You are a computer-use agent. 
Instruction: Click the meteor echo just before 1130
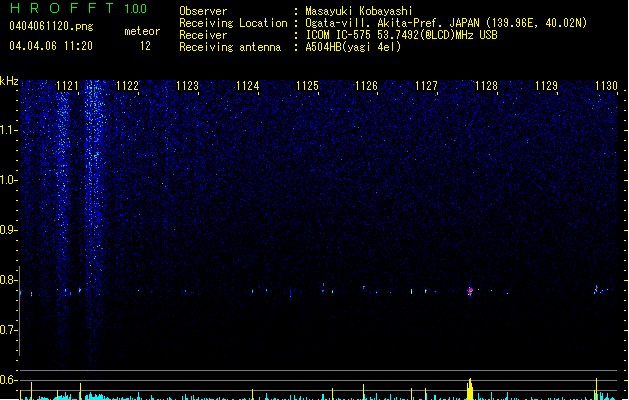coord(597,289)
